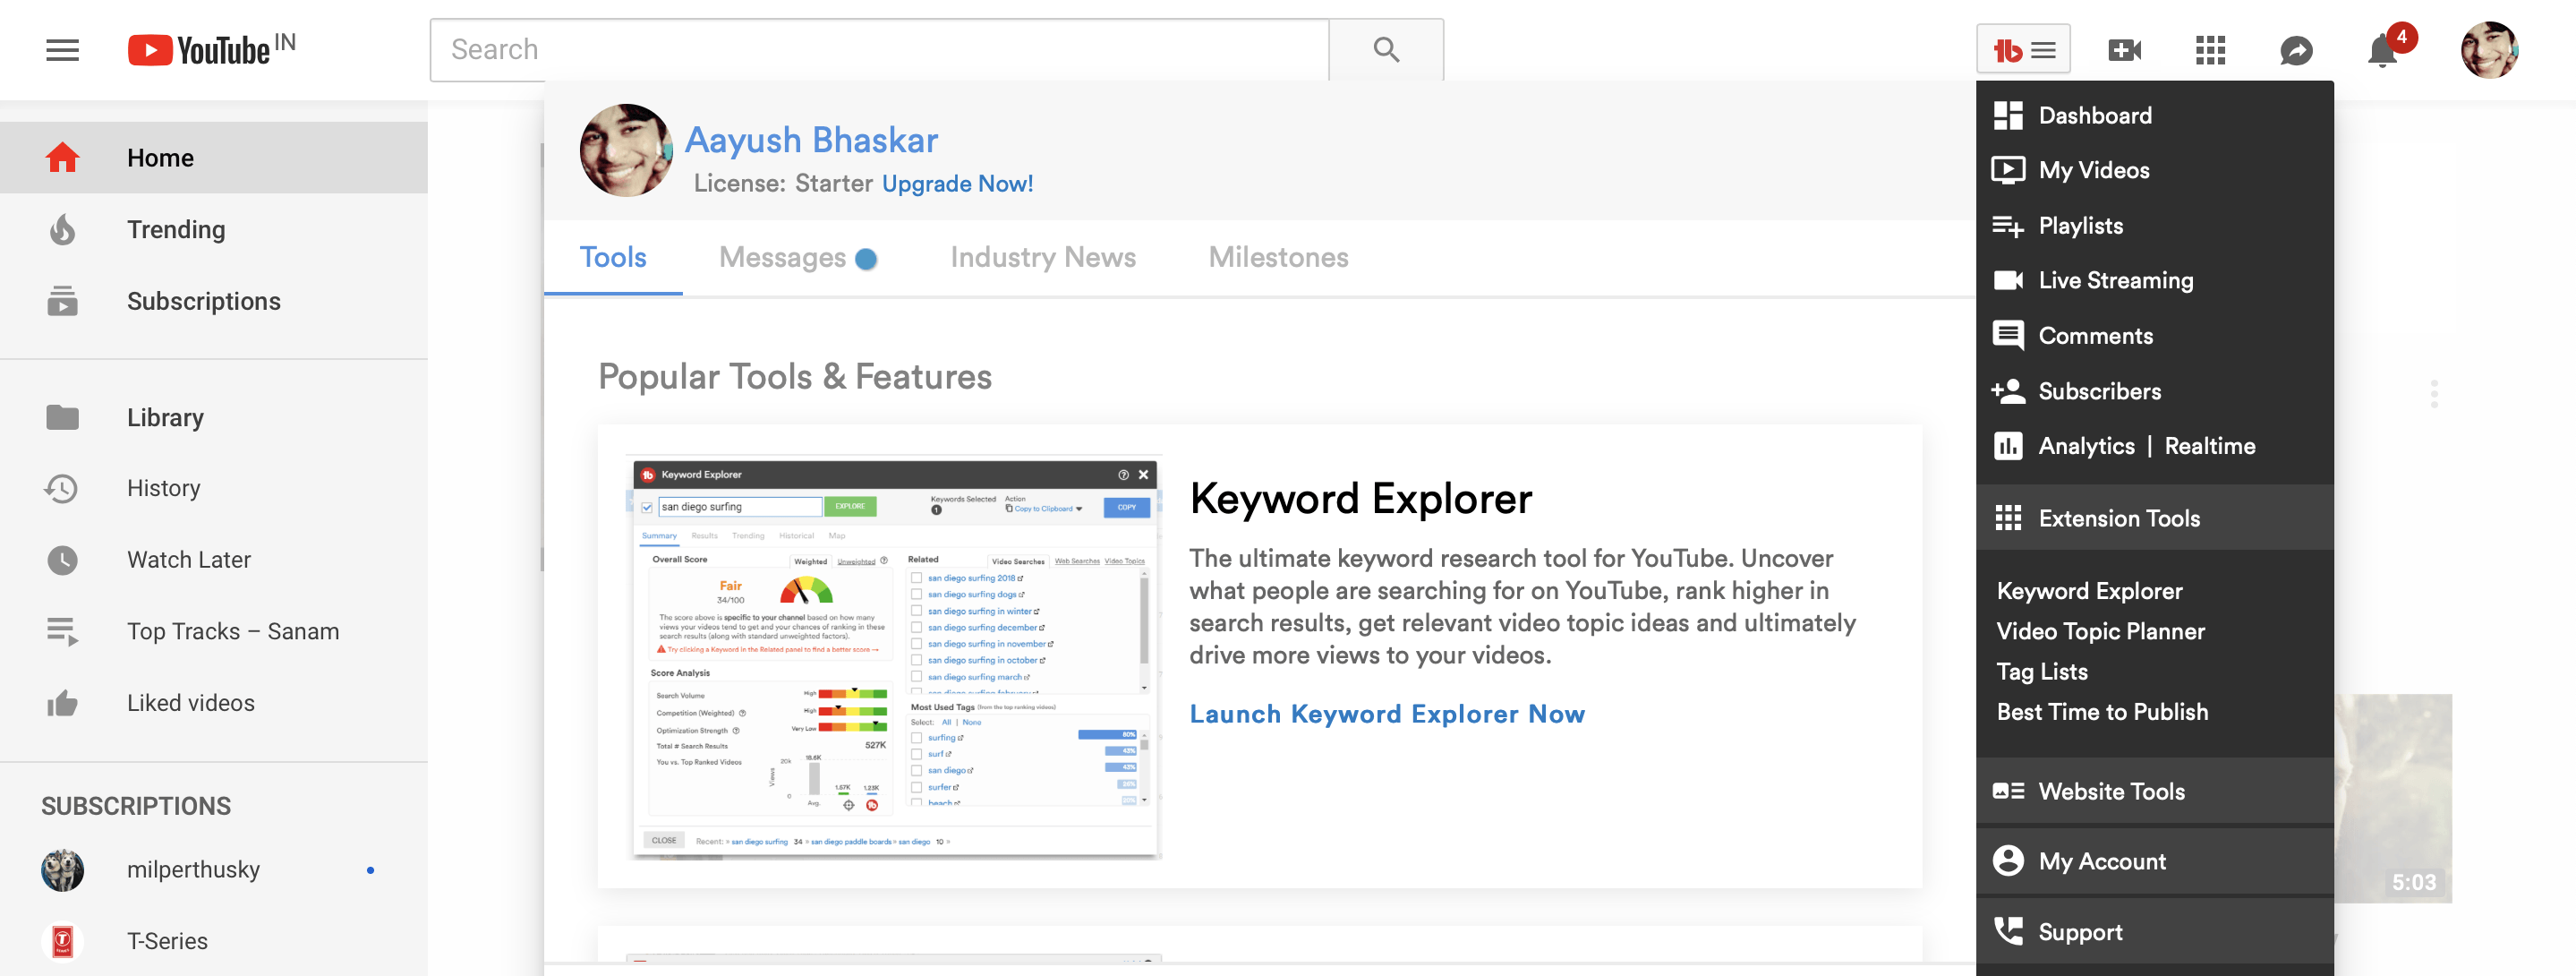Click the create video camera icon
The image size is (2576, 976).
2124,50
